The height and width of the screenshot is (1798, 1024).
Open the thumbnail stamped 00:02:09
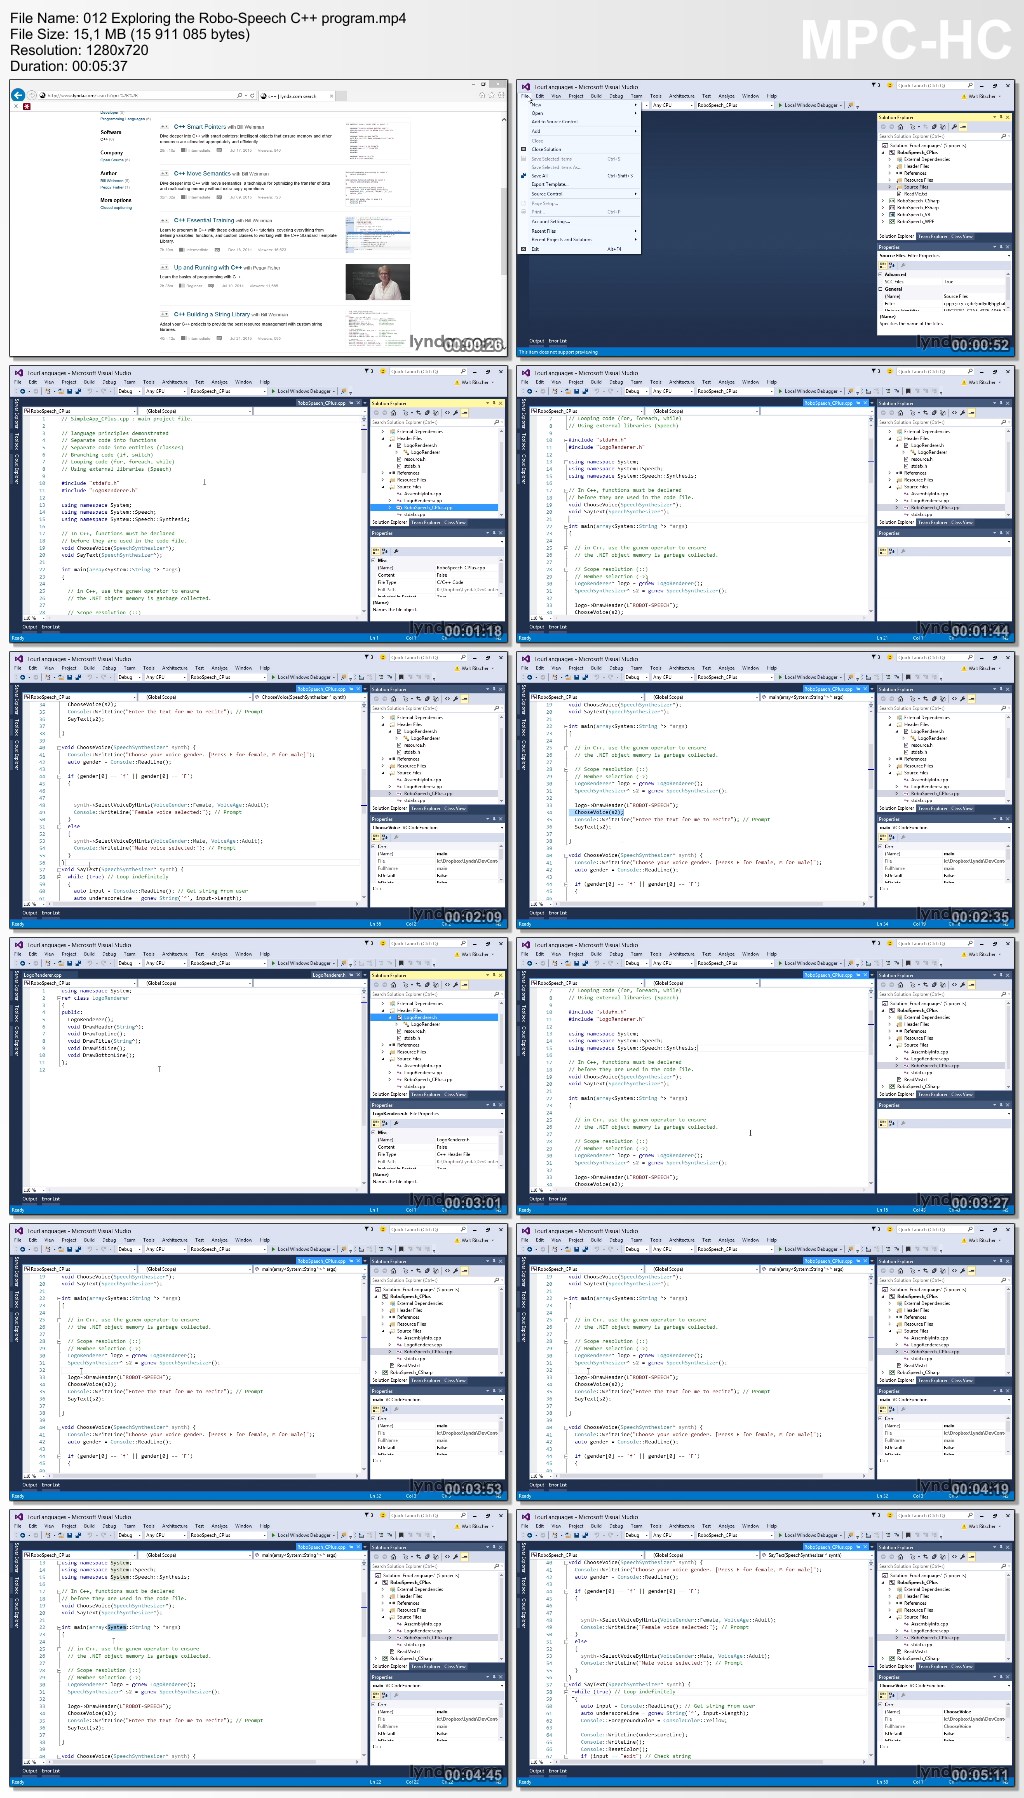pyautogui.click(x=258, y=790)
